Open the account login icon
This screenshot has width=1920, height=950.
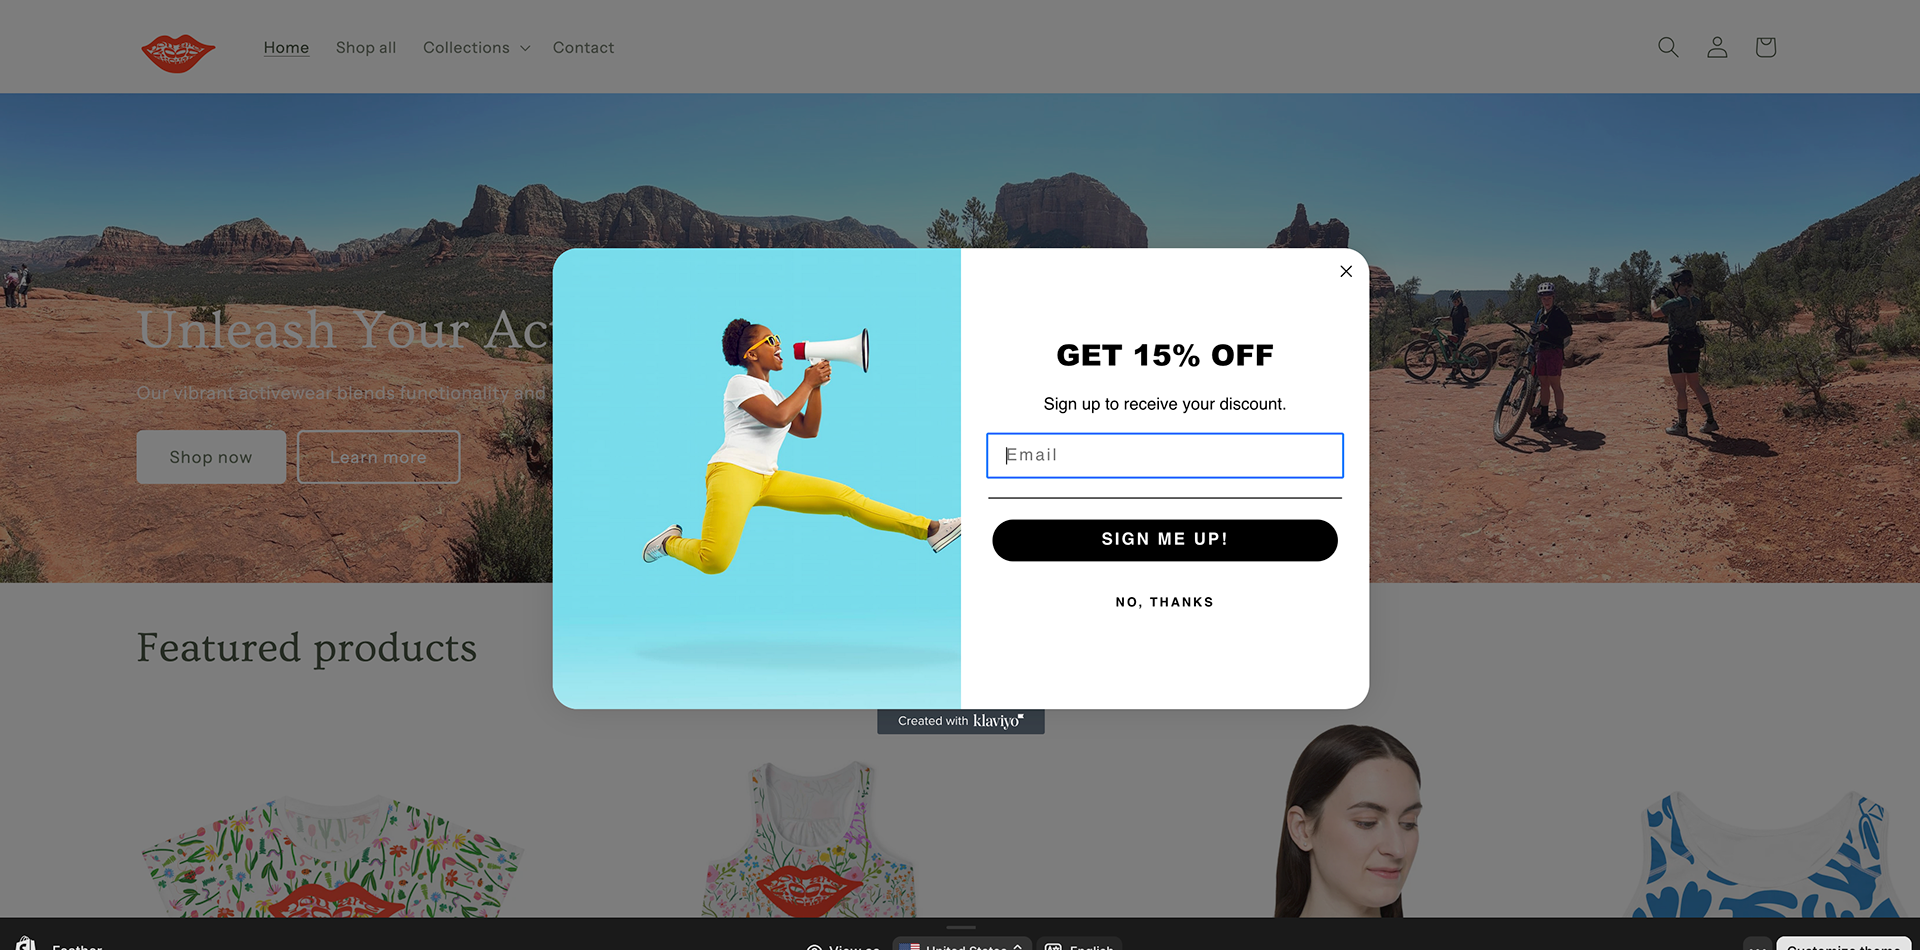tap(1717, 47)
